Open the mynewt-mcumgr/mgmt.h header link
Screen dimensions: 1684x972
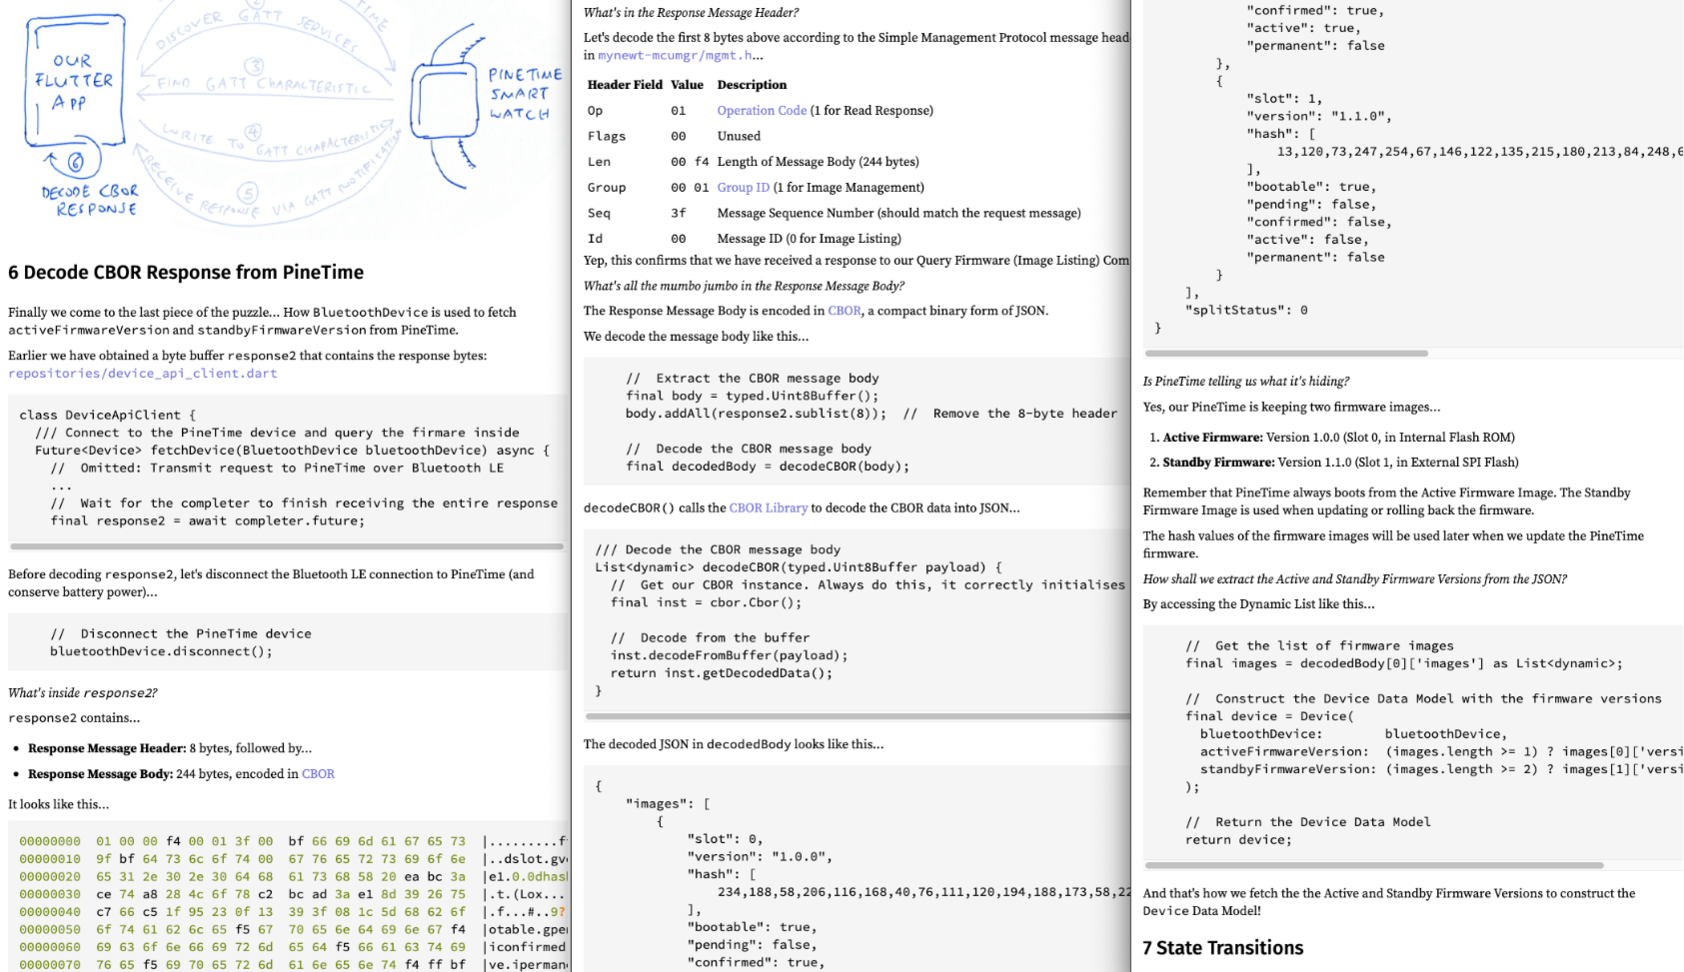pyautogui.click(x=674, y=56)
